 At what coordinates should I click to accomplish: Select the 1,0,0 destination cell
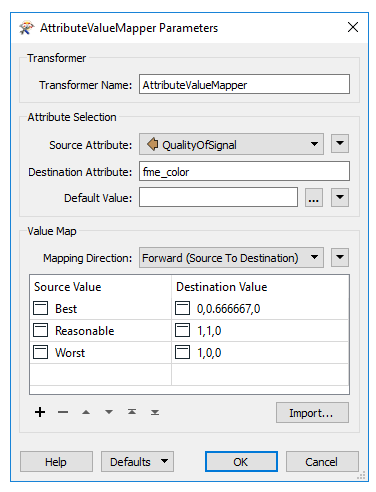point(260,352)
